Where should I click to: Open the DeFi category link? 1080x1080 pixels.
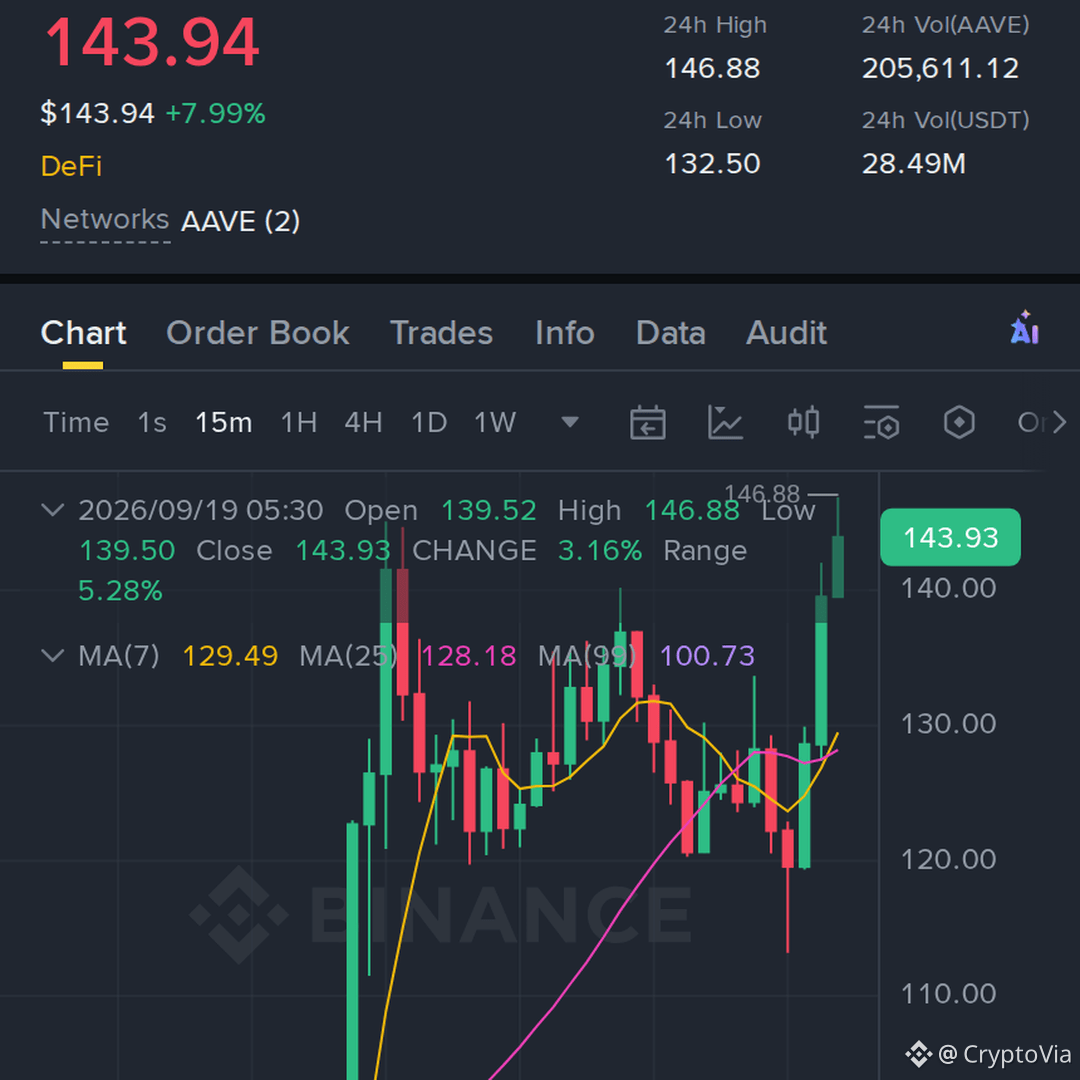[71, 166]
